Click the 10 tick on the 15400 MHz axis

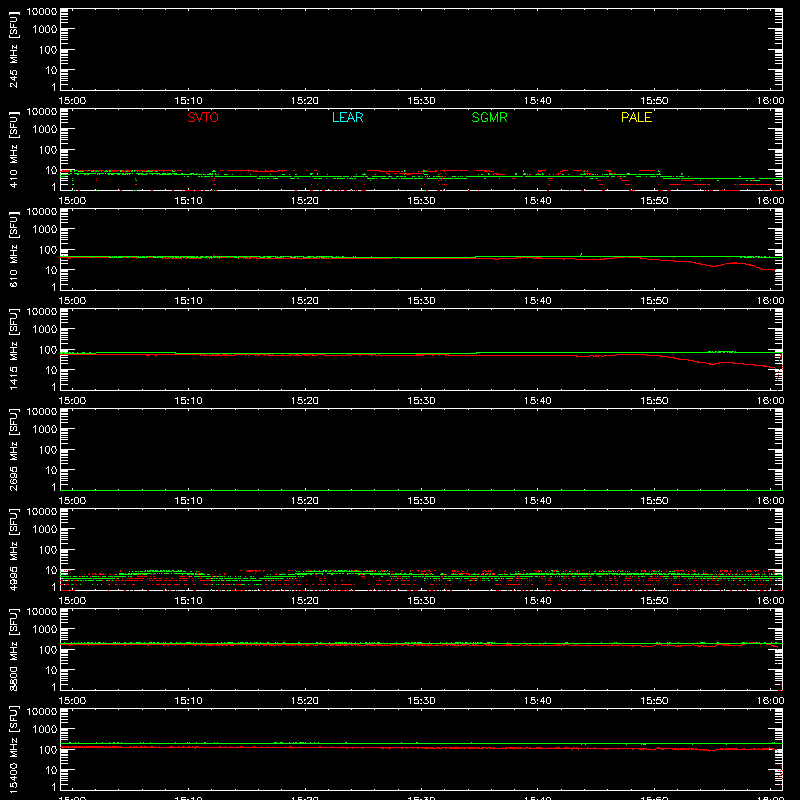coord(52,770)
